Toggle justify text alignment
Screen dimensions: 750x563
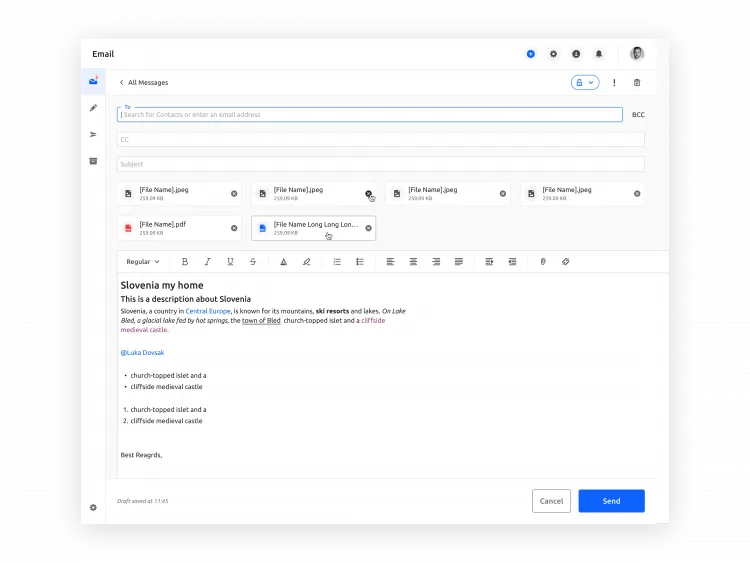[459, 262]
